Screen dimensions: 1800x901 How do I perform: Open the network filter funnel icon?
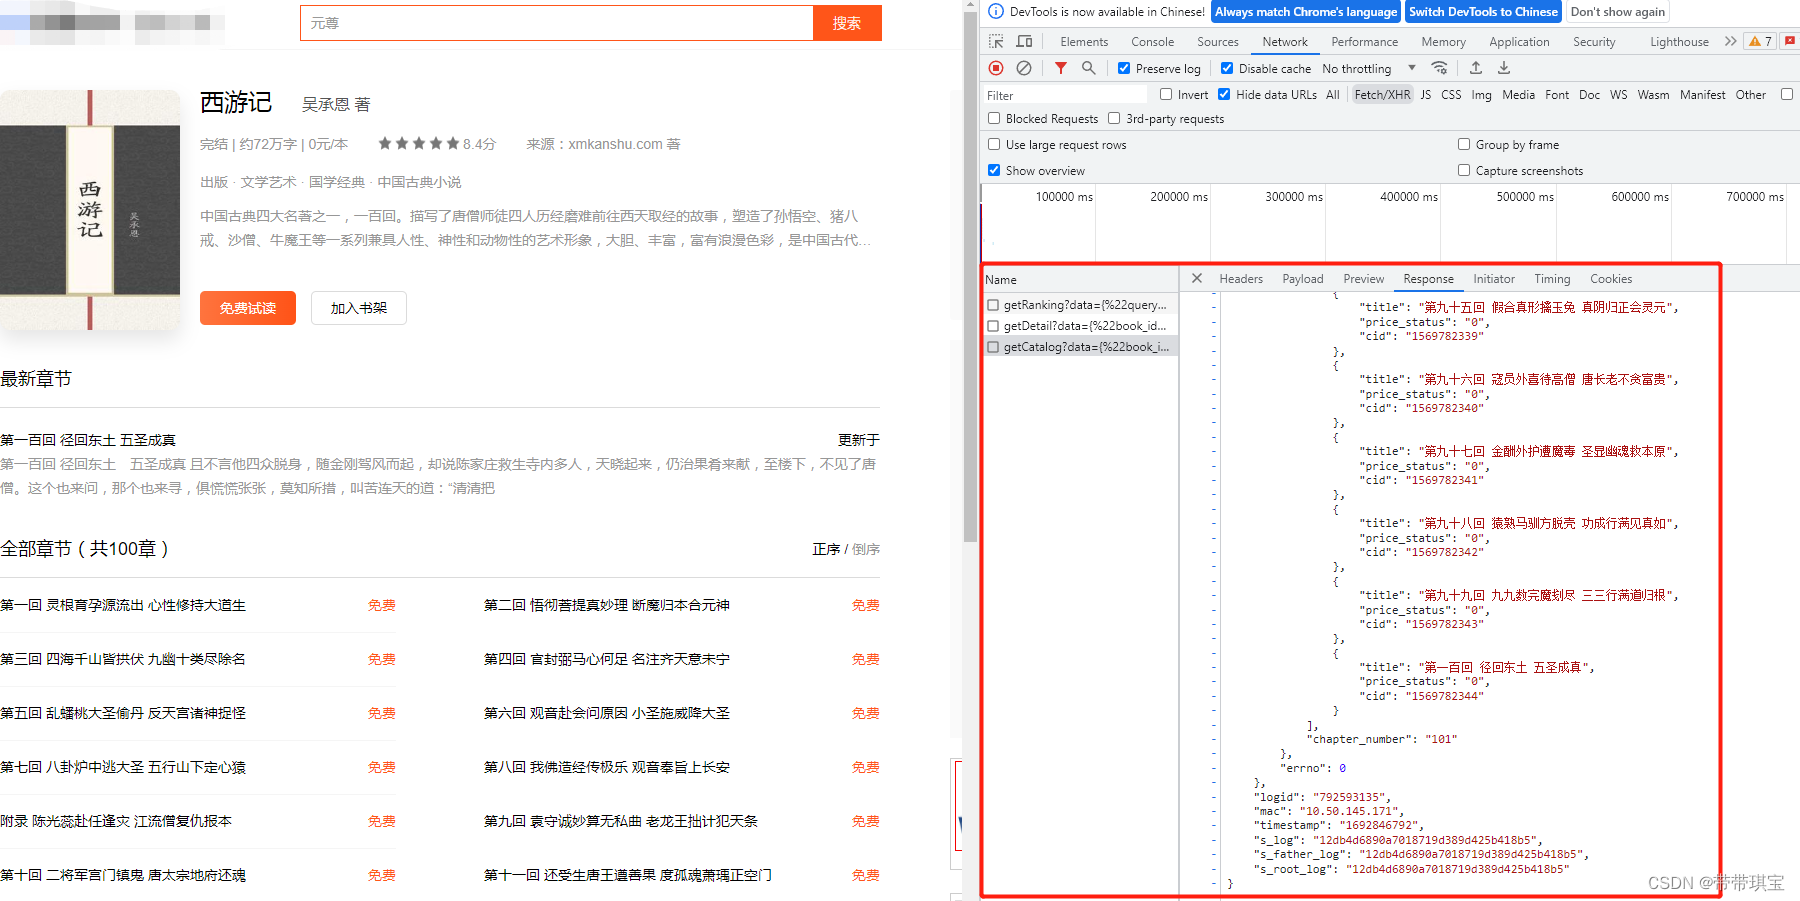(x=1060, y=68)
